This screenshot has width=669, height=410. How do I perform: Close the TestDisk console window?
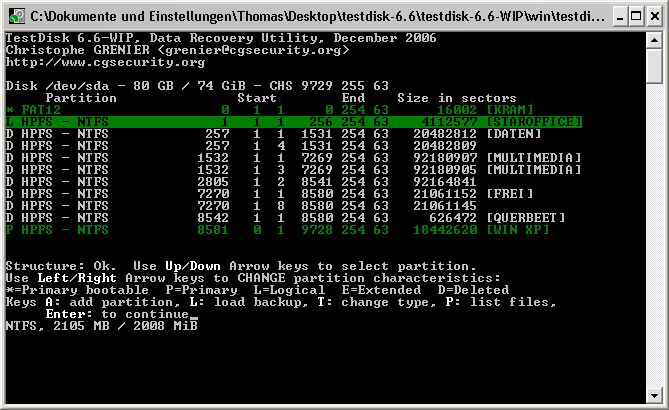pyautogui.click(x=654, y=17)
